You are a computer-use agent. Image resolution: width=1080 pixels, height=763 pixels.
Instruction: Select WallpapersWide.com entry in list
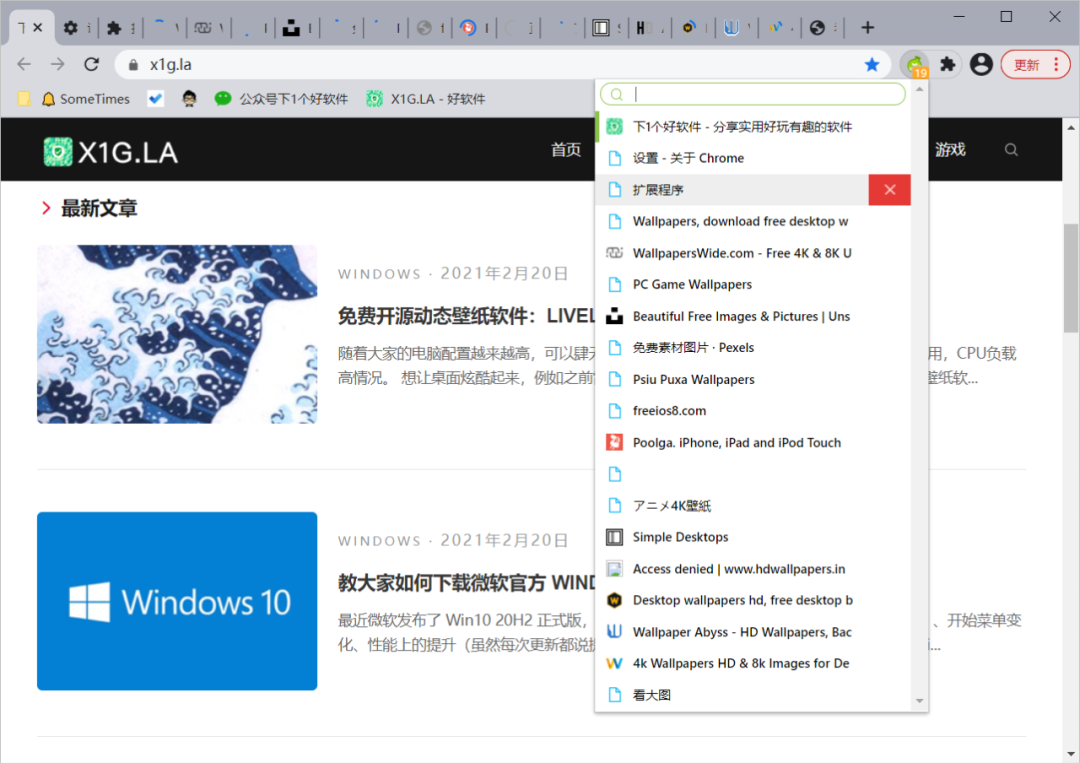(x=753, y=253)
